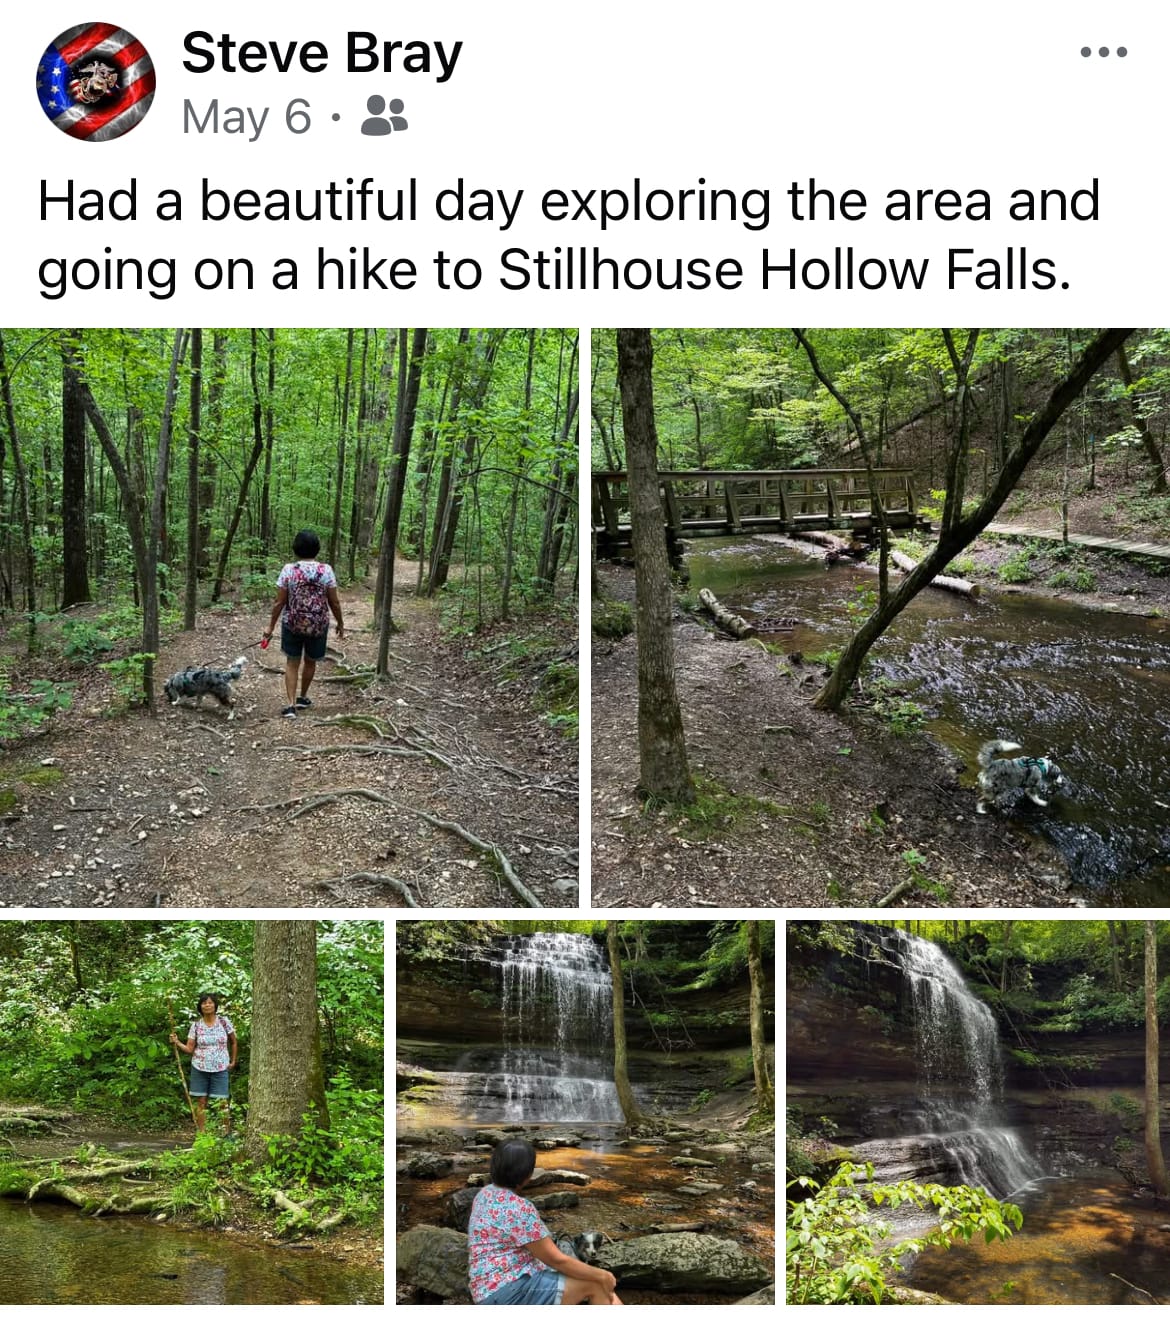The width and height of the screenshot is (1170, 1317).
Task: Open the wooden footbridge over creek photo
Action: coord(881,617)
